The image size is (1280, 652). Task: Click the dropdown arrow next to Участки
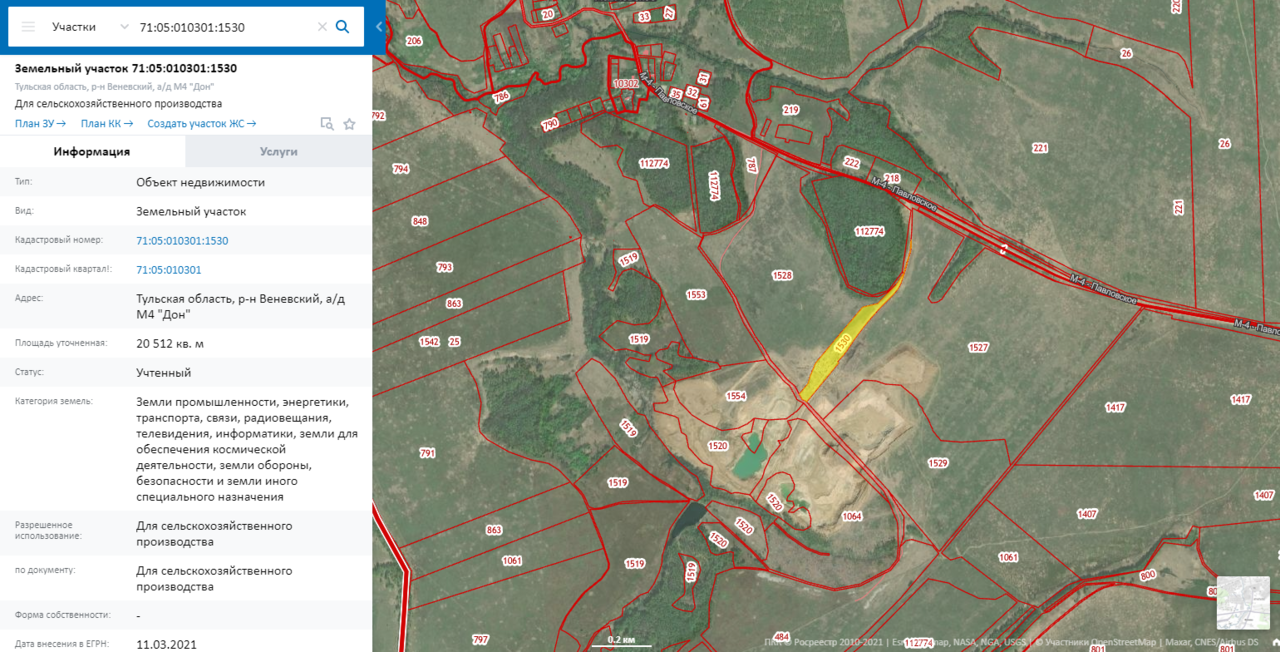[x=123, y=27]
